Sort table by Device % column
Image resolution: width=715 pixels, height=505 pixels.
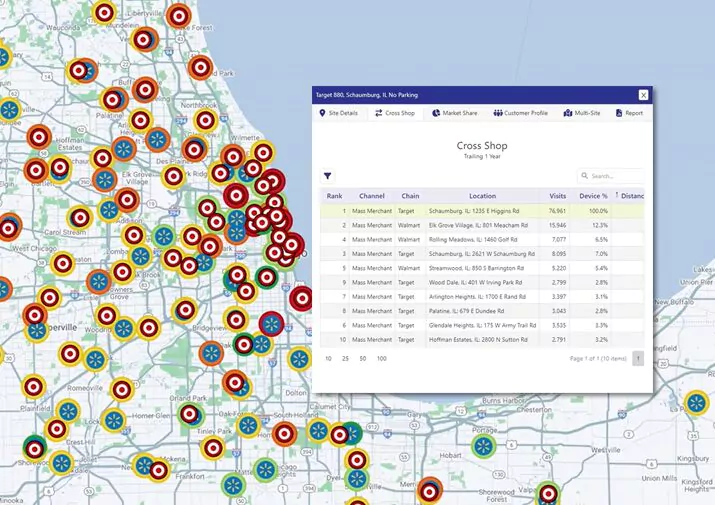coord(593,196)
